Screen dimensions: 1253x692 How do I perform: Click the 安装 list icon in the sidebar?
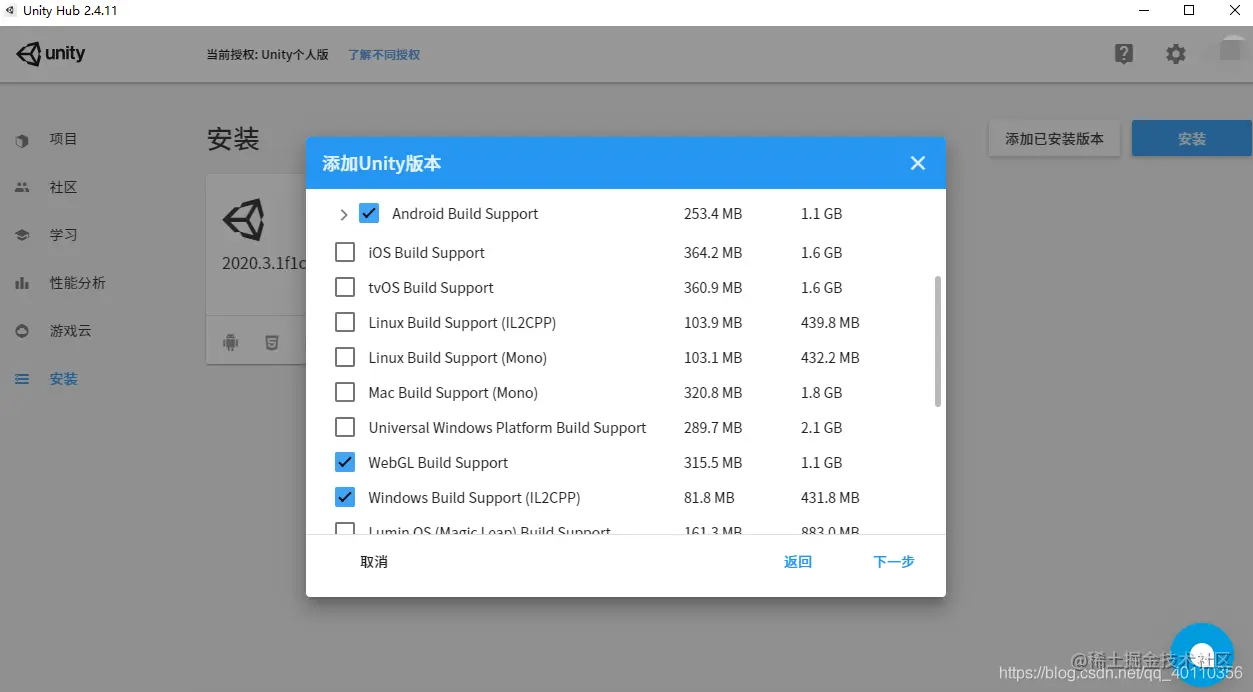click(22, 379)
